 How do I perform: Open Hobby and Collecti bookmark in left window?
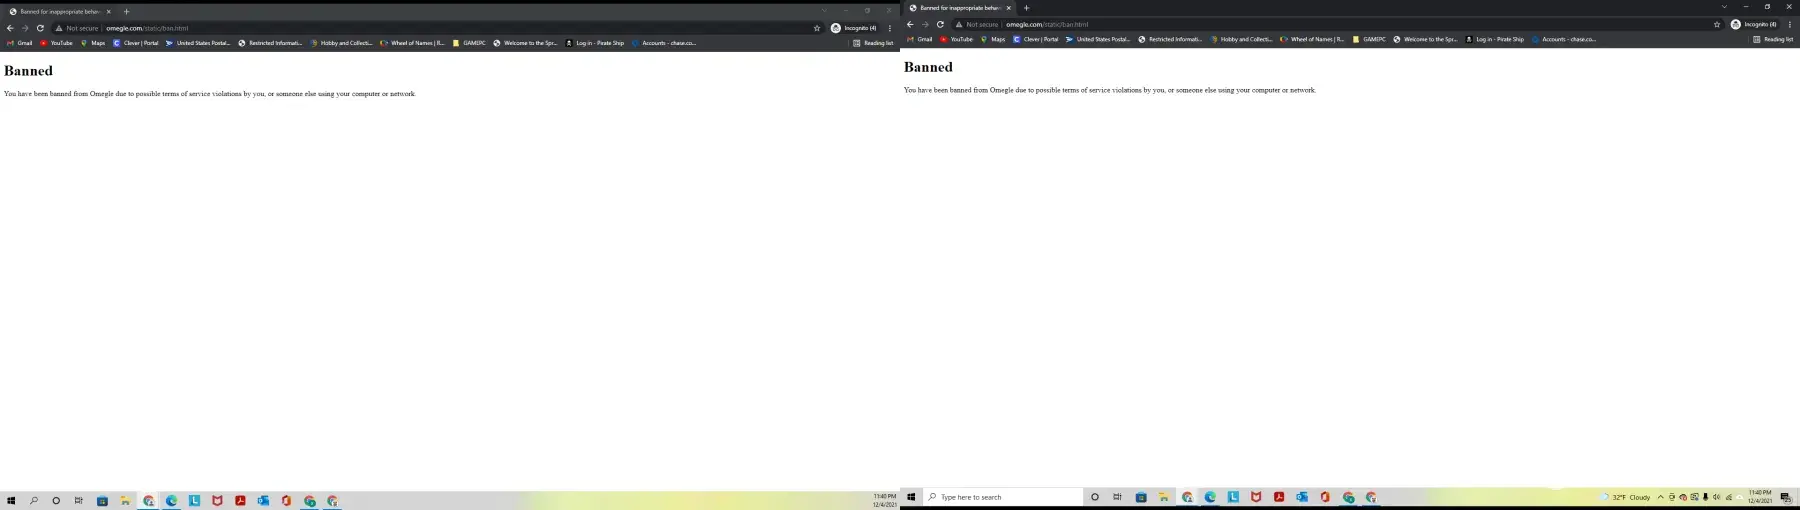coord(341,43)
